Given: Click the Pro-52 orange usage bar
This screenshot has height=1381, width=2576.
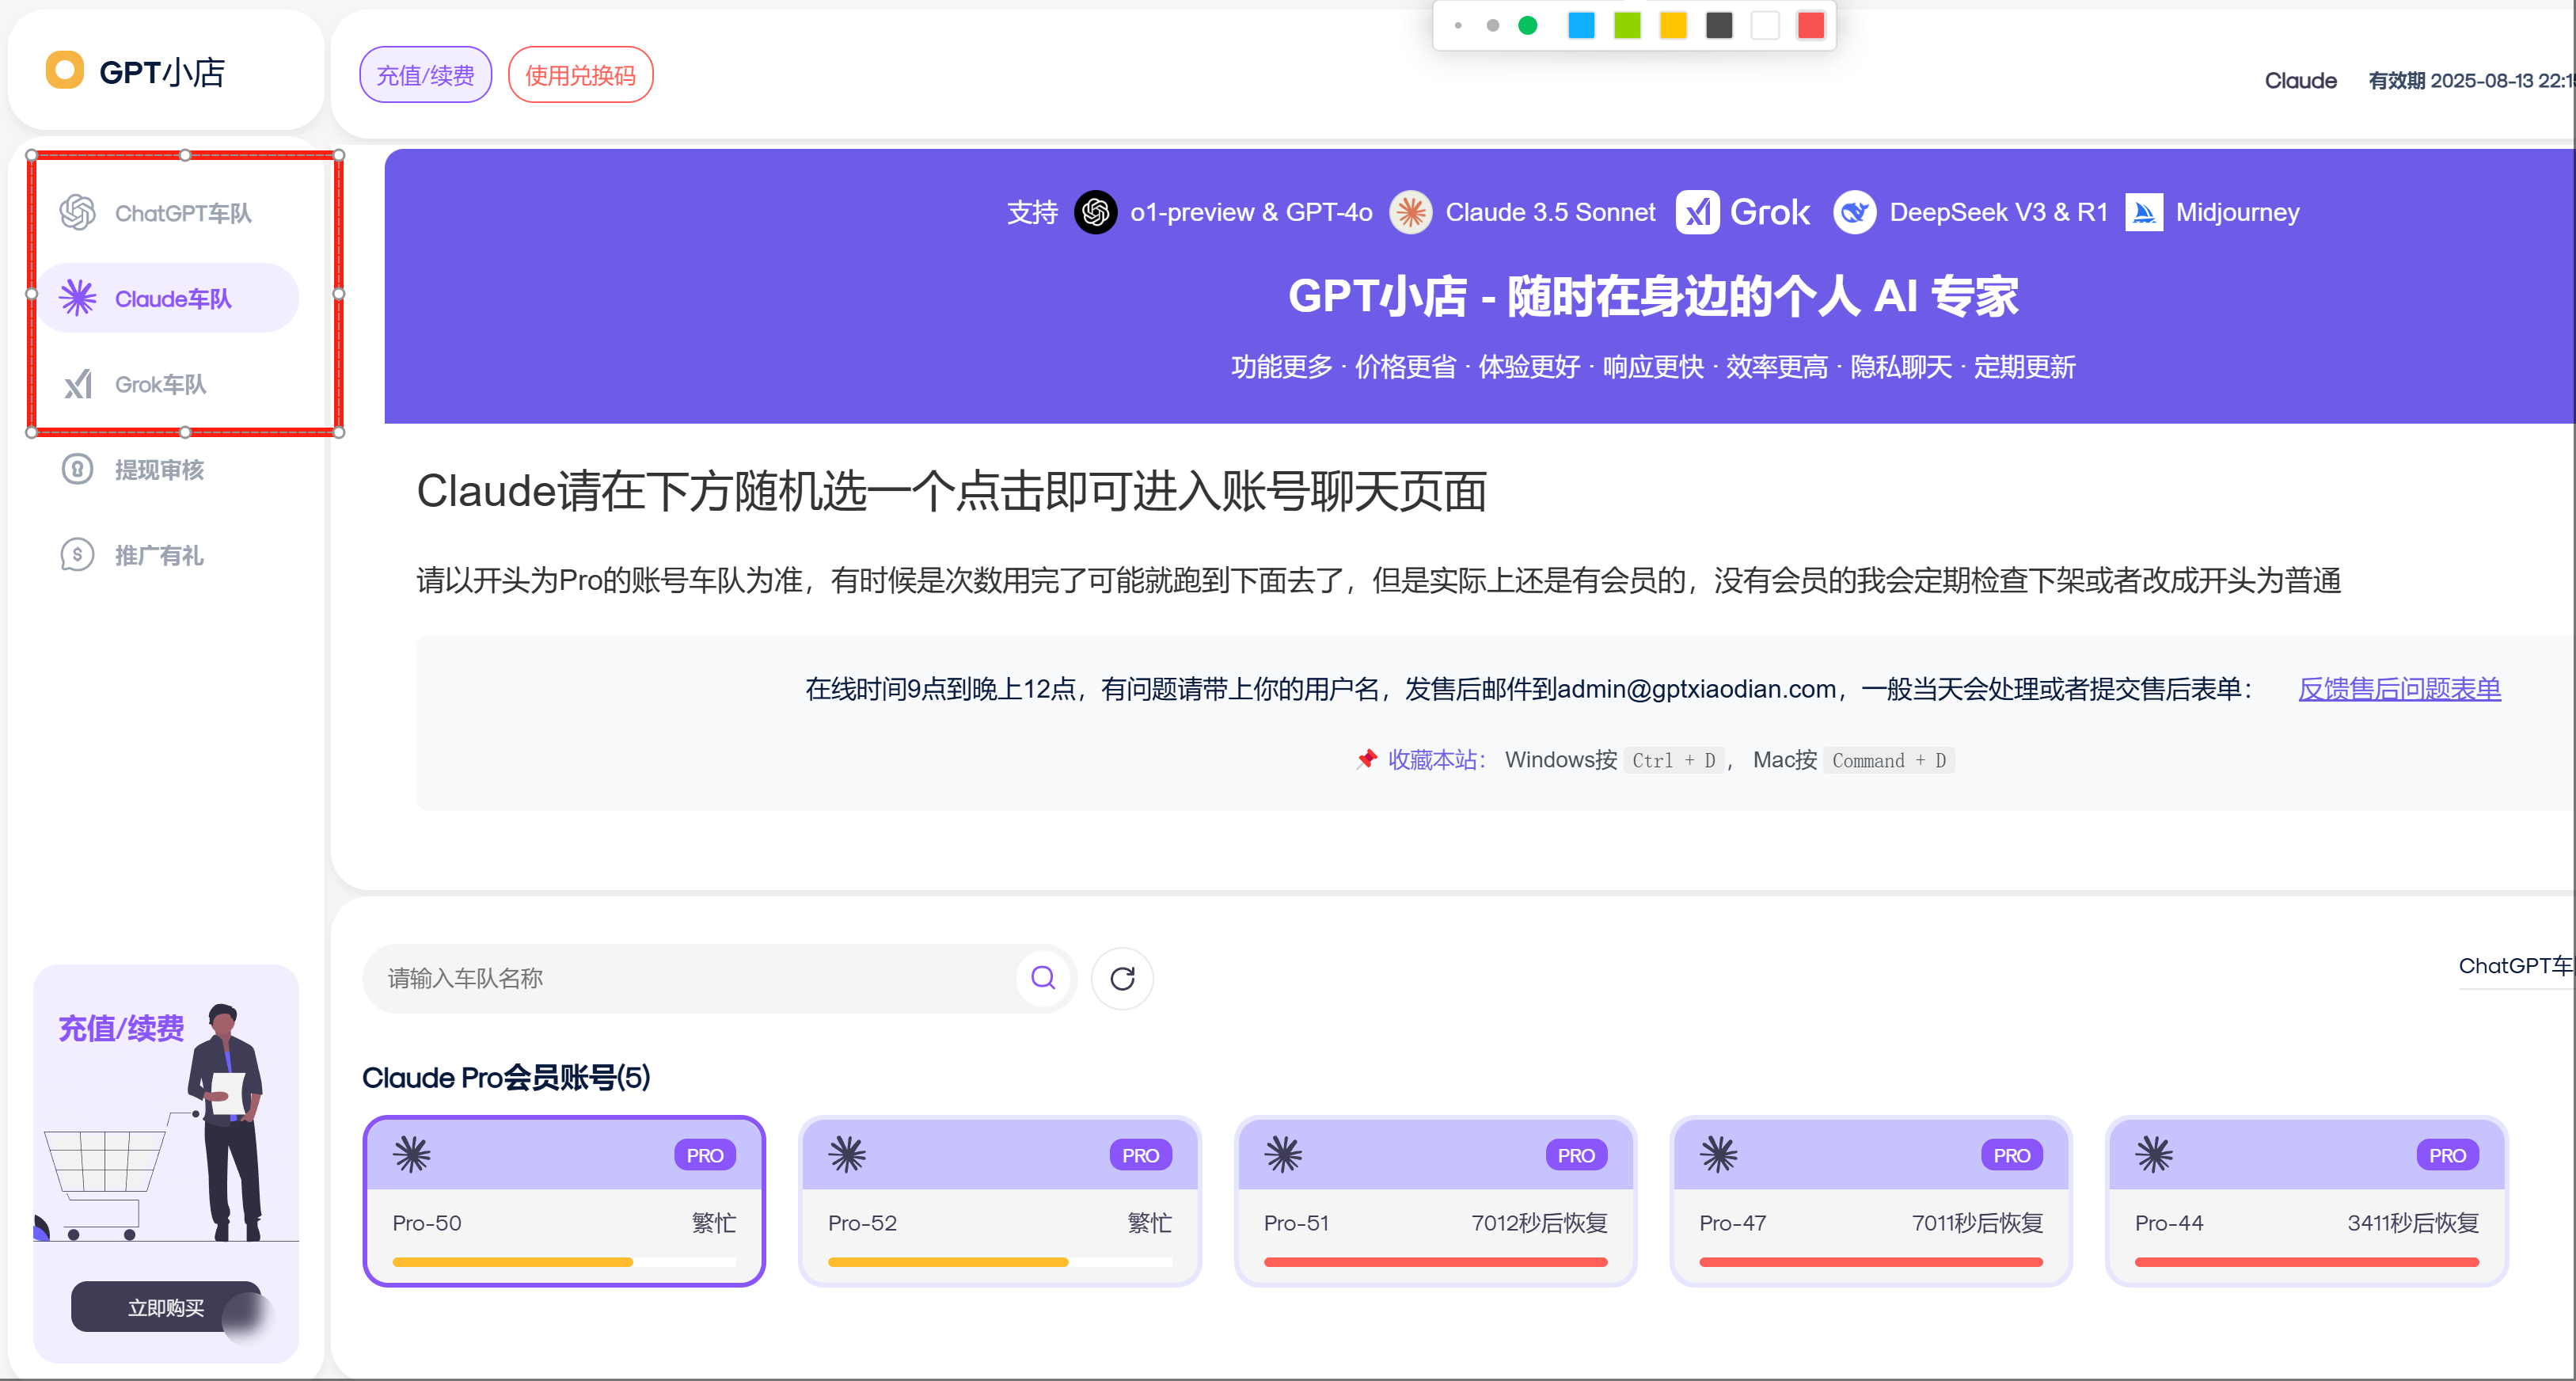Looking at the screenshot, I should (x=948, y=1262).
